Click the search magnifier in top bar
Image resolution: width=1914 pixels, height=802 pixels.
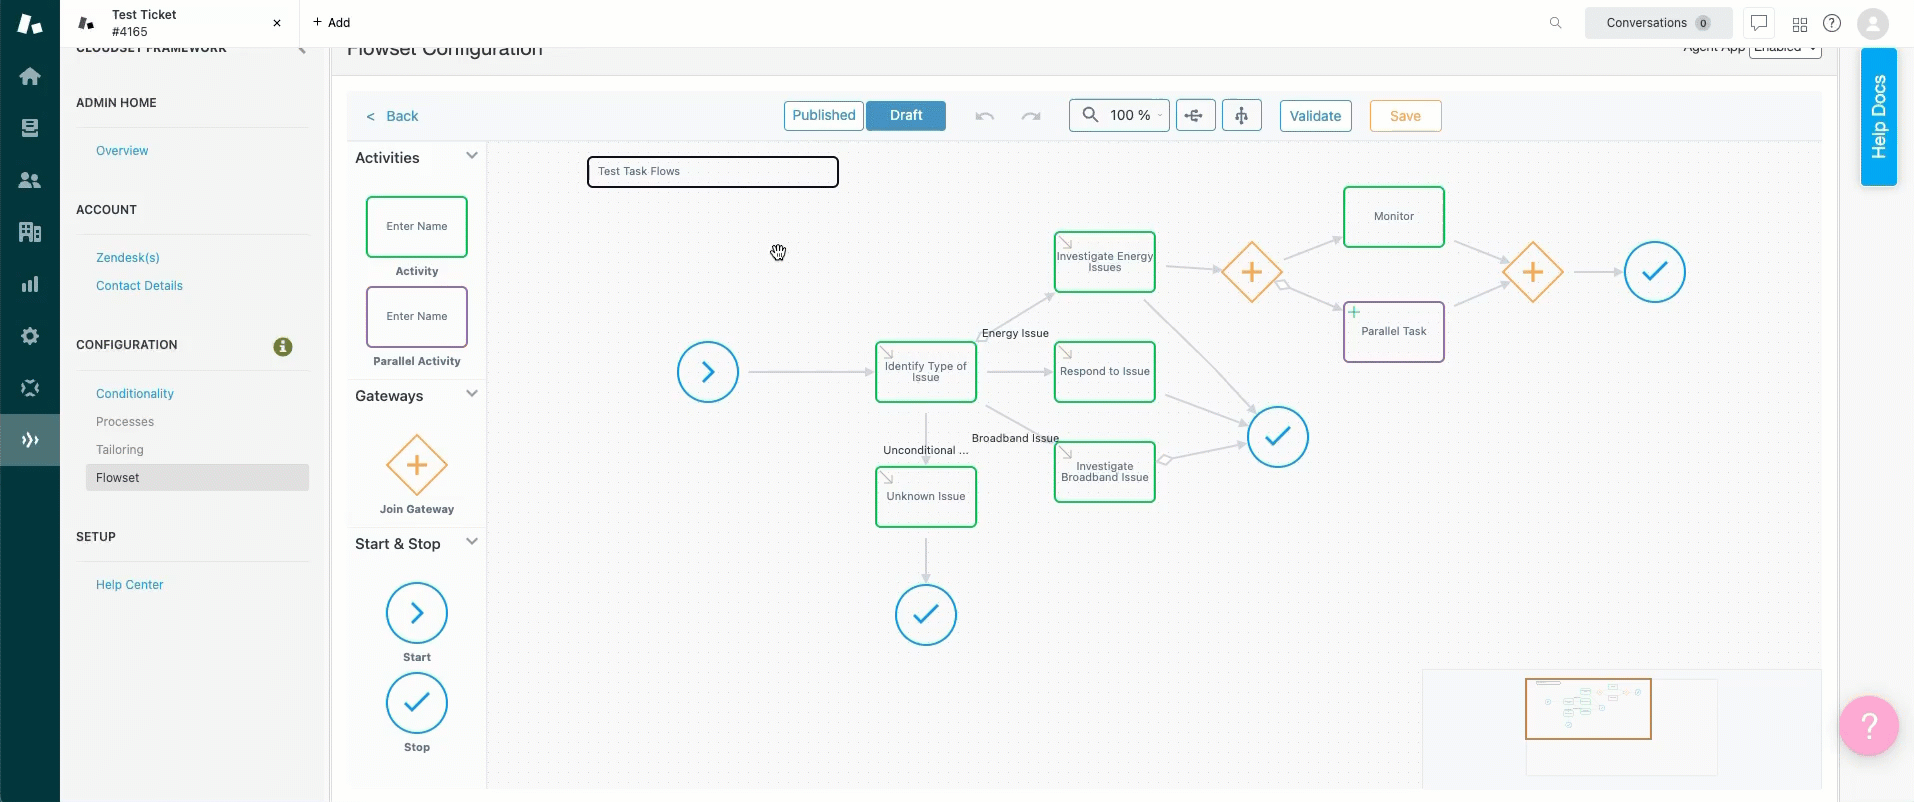[1555, 23]
